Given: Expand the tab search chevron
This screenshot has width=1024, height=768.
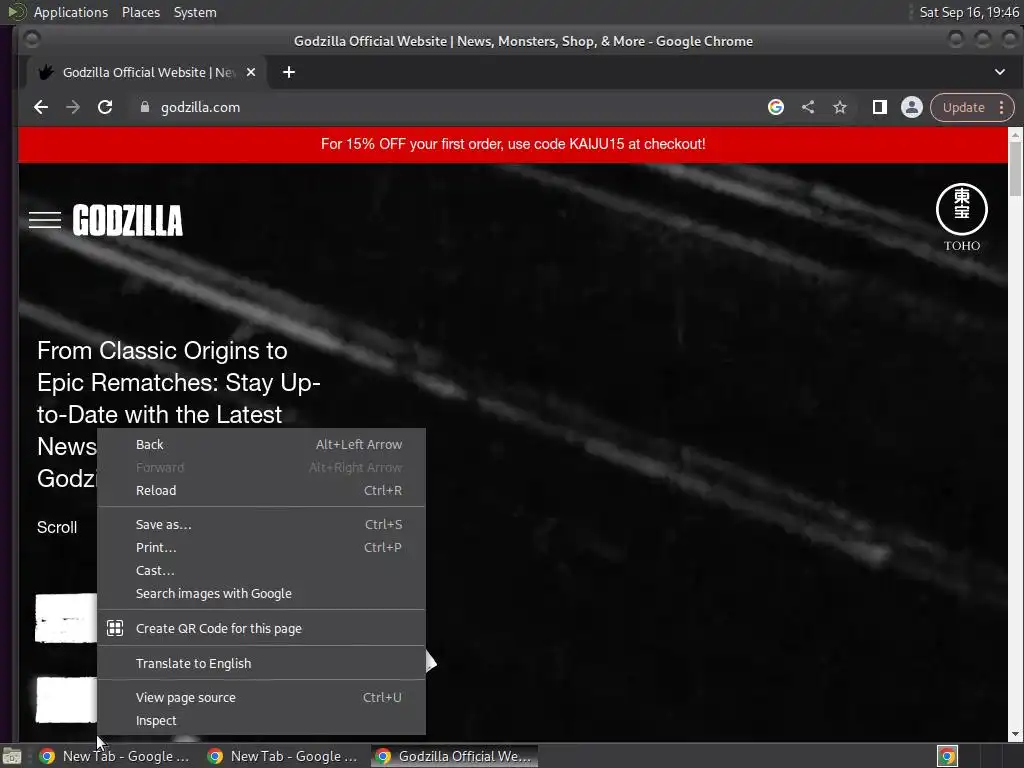Looking at the screenshot, I should (x=1000, y=72).
